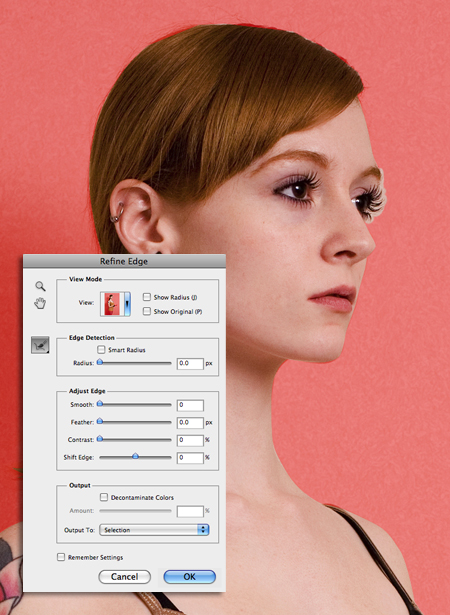Check the Decontaminate Colors option
Image resolution: width=450 pixels, height=615 pixels.
104,497
